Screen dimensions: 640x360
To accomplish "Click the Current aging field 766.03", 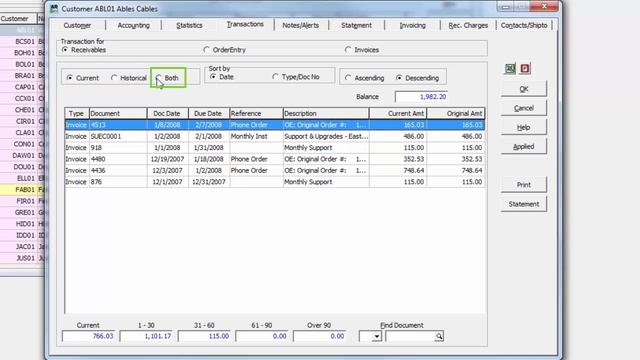I will (x=88, y=336).
